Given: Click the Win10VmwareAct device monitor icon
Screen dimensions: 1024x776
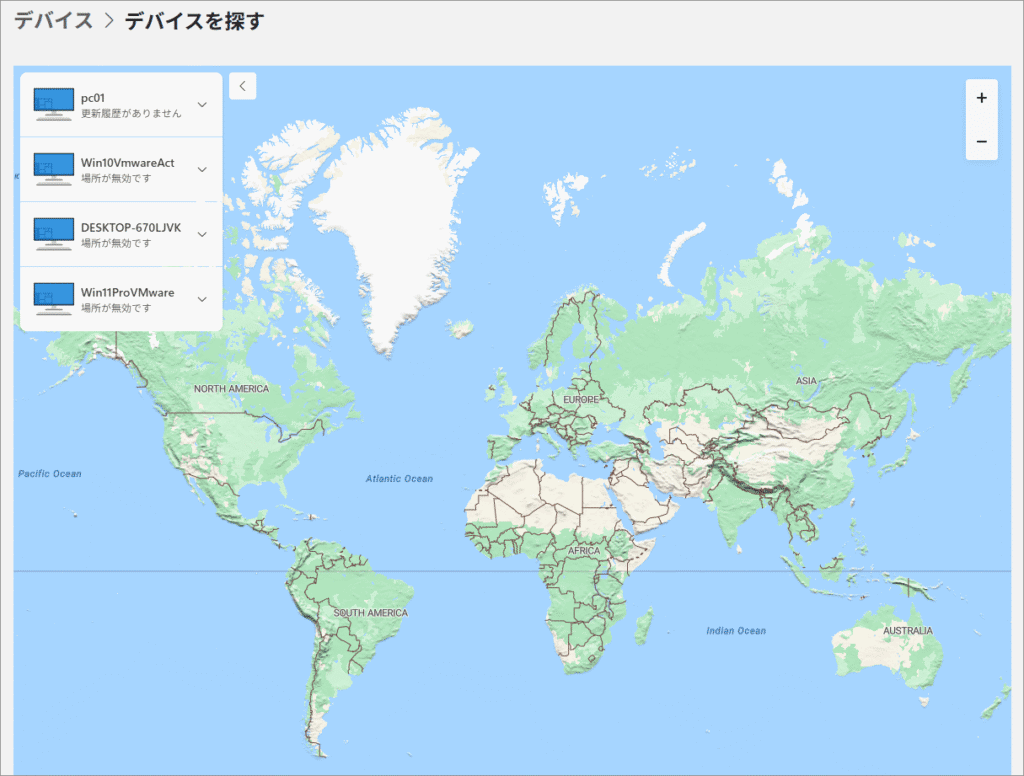Looking at the screenshot, I should pyautogui.click(x=54, y=169).
